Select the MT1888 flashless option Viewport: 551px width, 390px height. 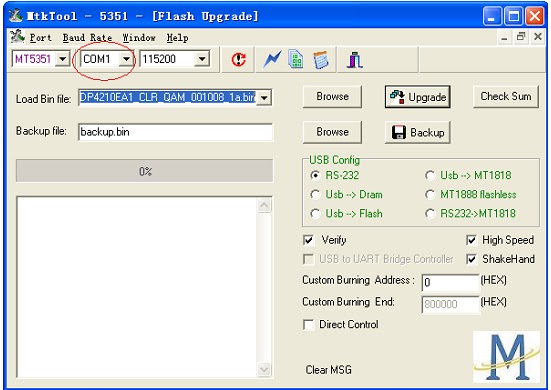point(430,194)
